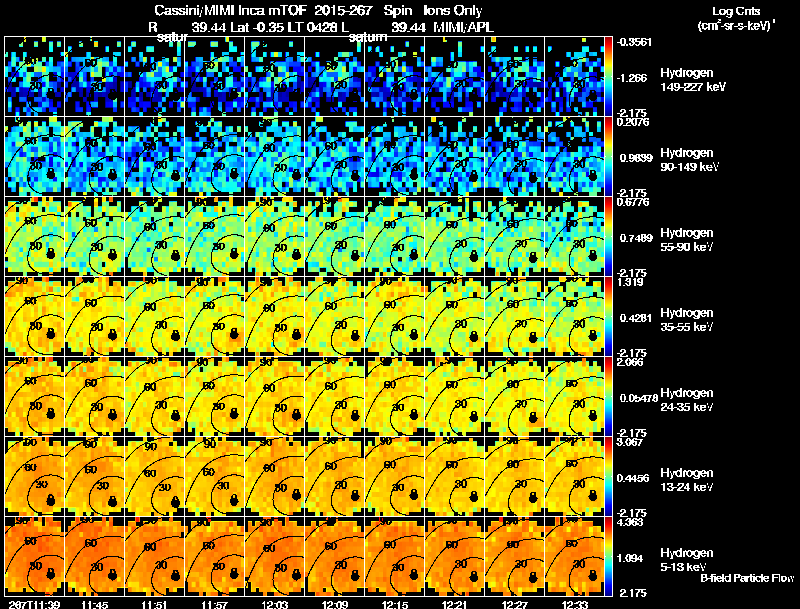Screen dimensions: 800x609
Task: Select the 5-13 keV image panel at 11:39
Action: 35,557
